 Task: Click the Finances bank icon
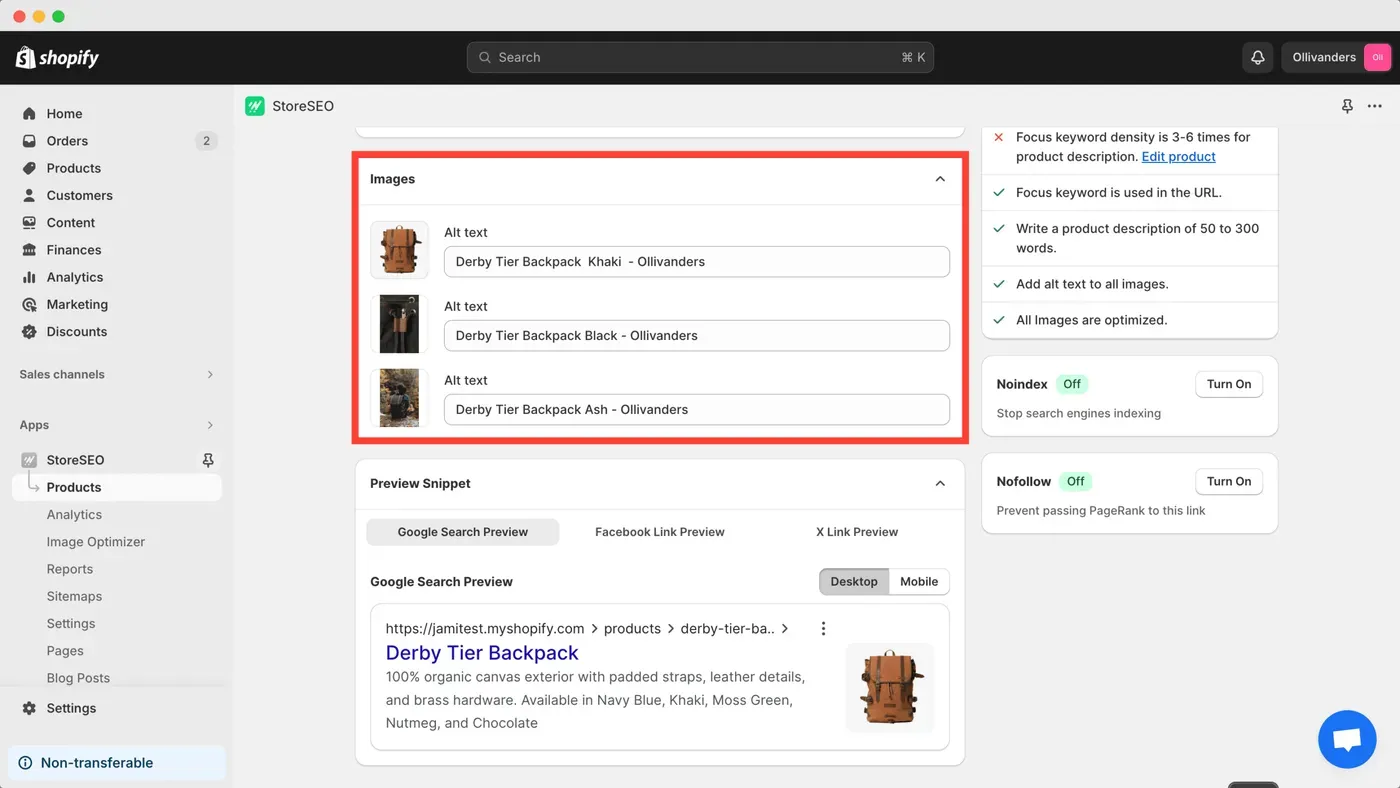point(29,250)
